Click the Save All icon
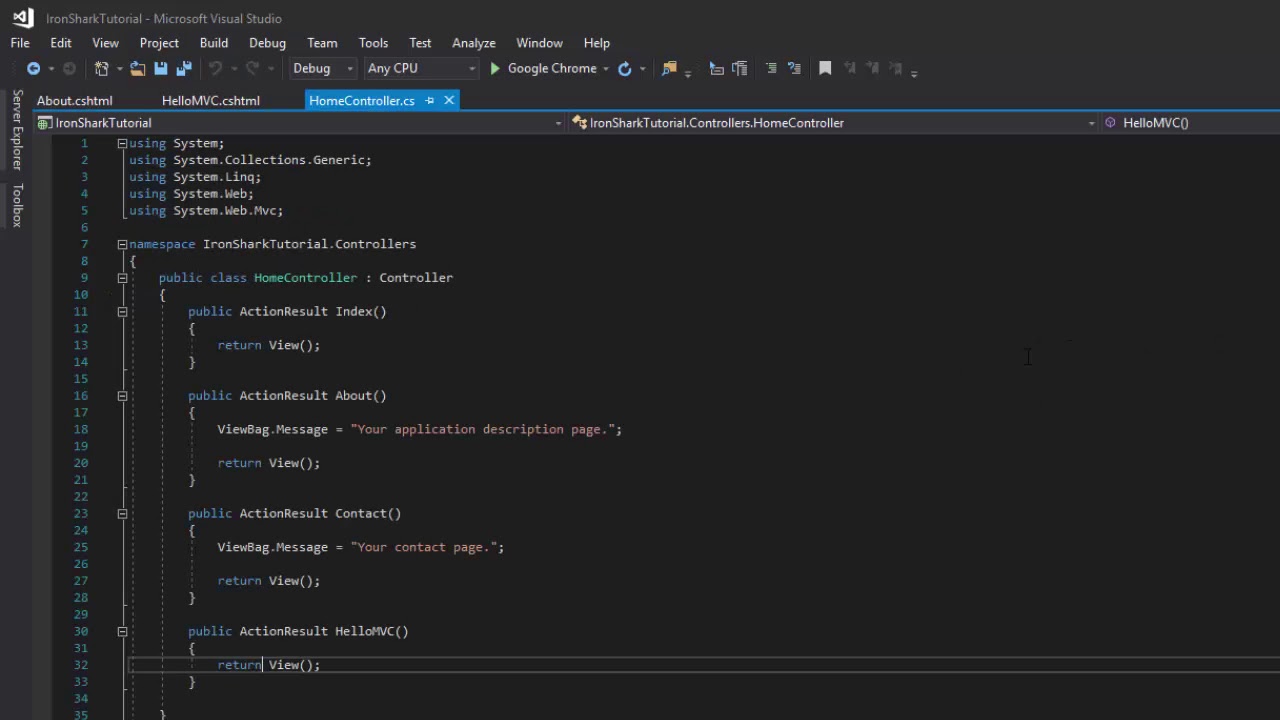 (184, 69)
